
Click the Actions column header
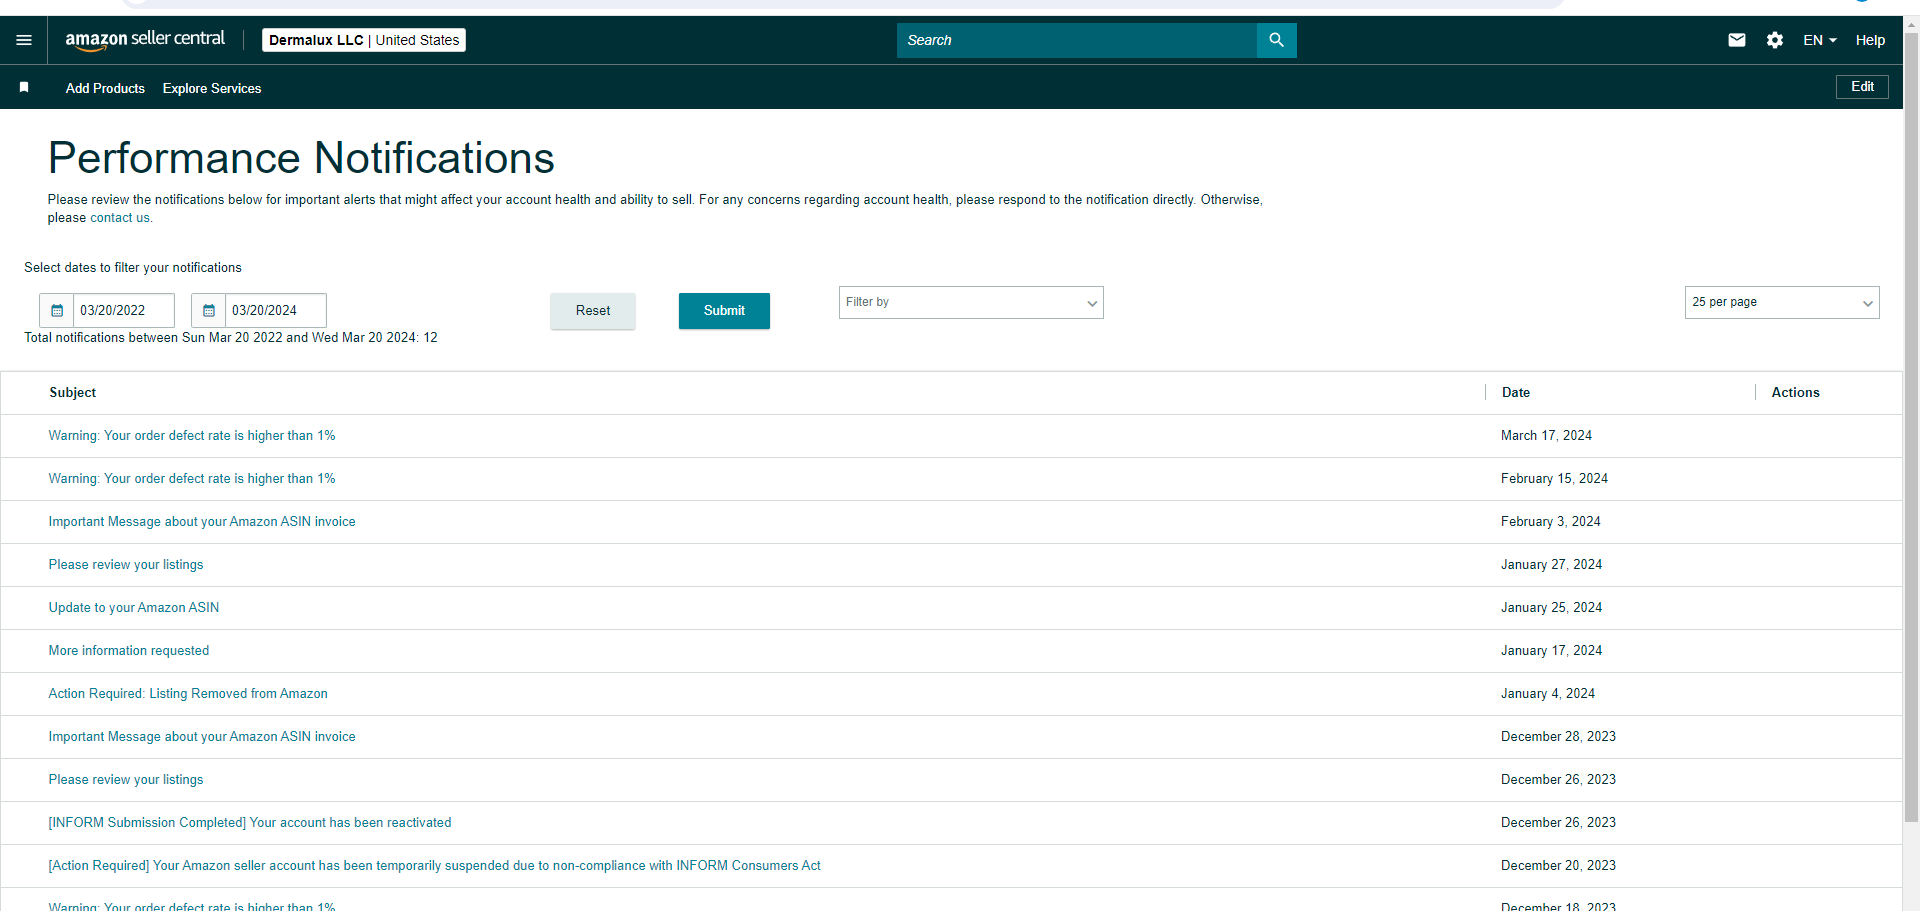[x=1796, y=393]
